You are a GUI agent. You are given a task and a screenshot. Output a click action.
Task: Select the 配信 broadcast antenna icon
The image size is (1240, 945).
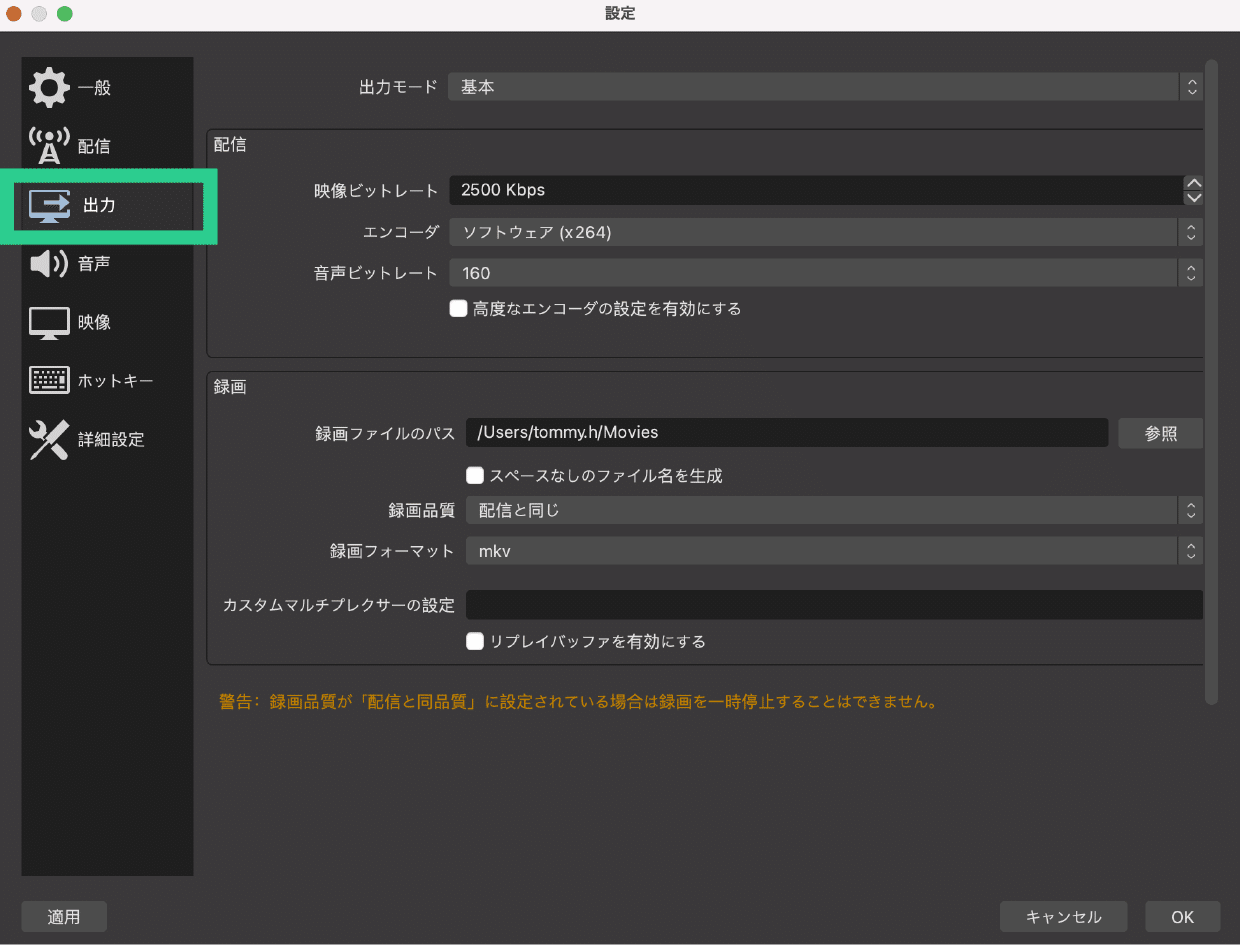49,146
